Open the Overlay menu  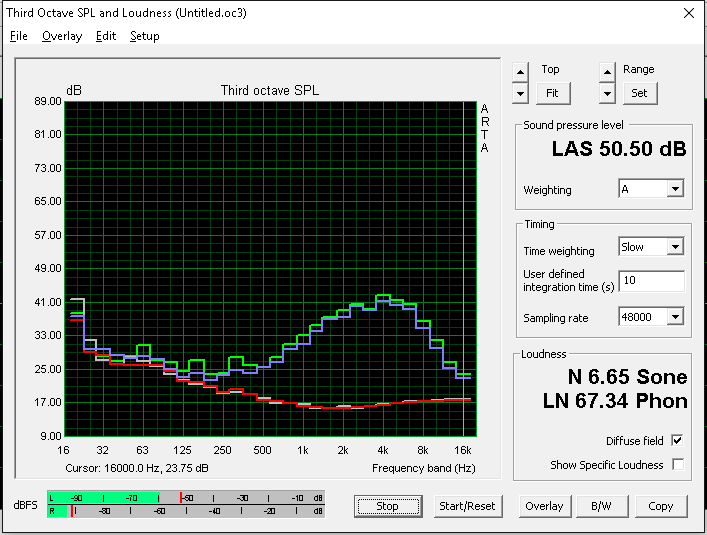click(x=62, y=36)
